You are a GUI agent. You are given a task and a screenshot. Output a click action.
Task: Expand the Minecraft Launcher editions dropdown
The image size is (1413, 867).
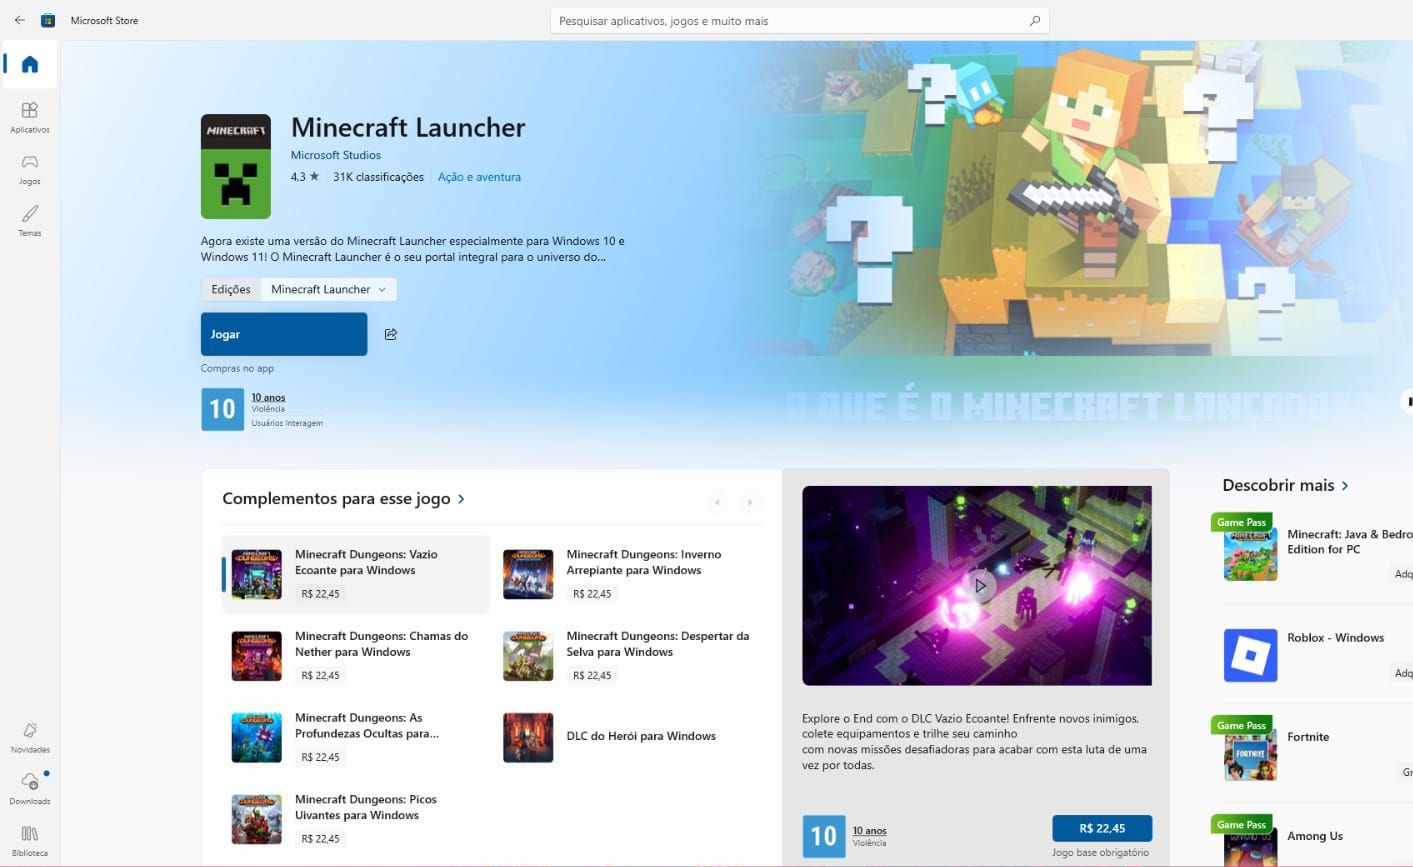tap(329, 289)
